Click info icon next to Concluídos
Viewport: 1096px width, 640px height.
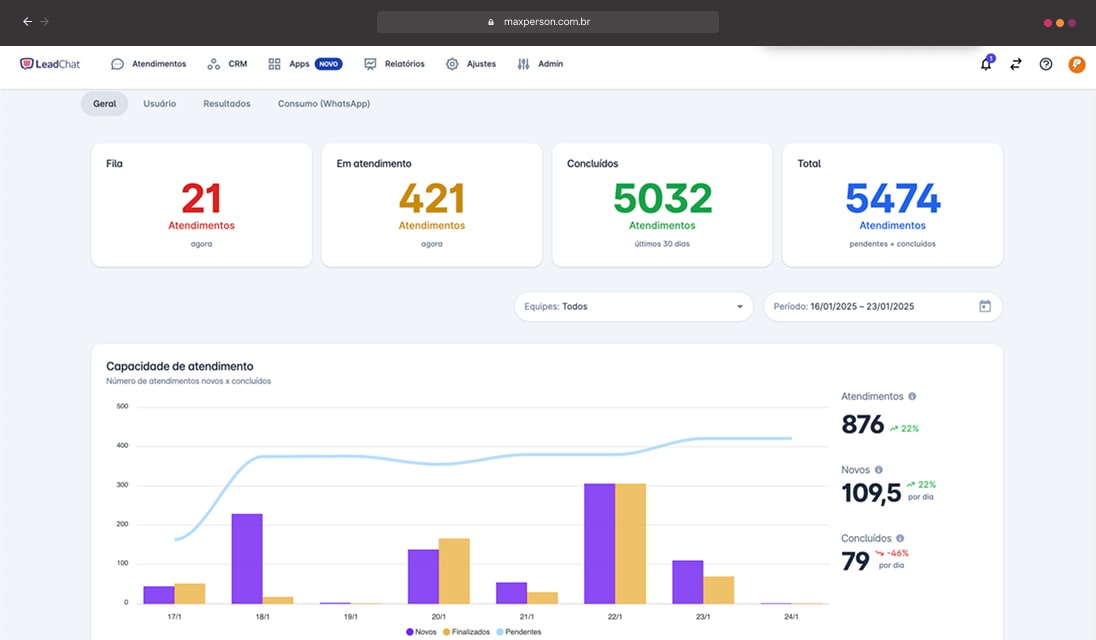click(x=900, y=538)
